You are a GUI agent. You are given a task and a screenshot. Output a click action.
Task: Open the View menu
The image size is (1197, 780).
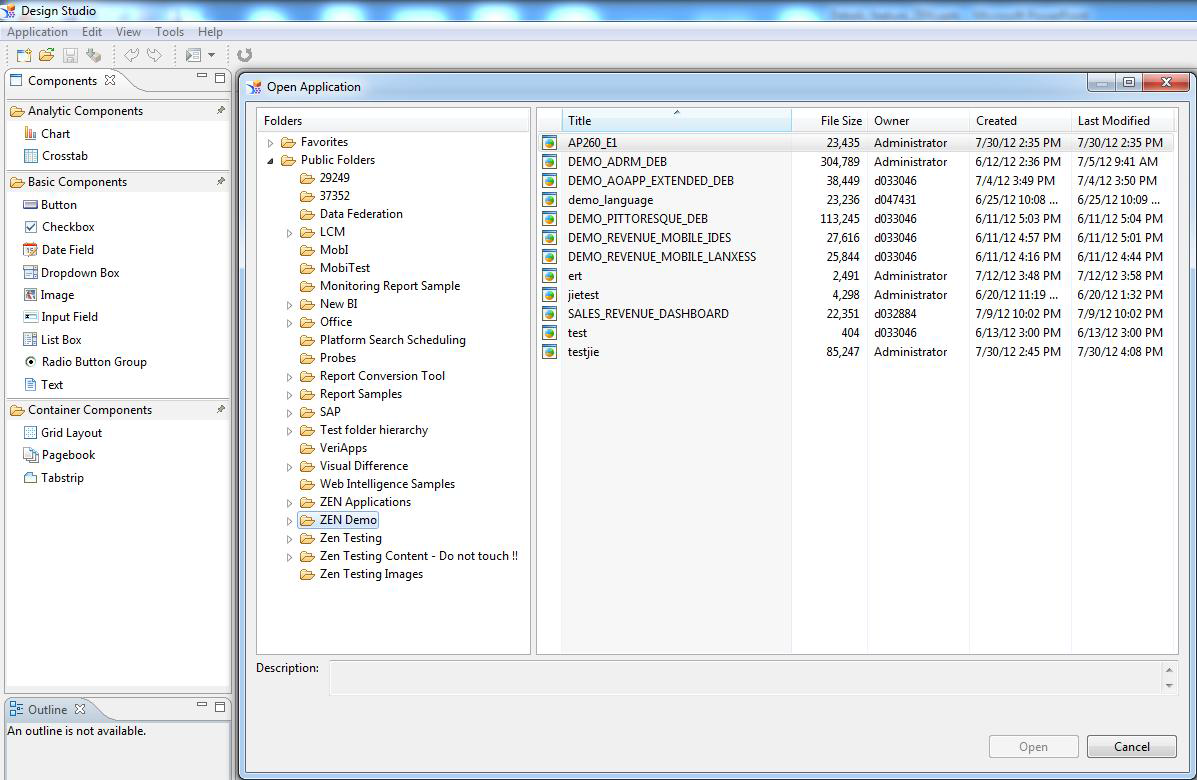128,31
